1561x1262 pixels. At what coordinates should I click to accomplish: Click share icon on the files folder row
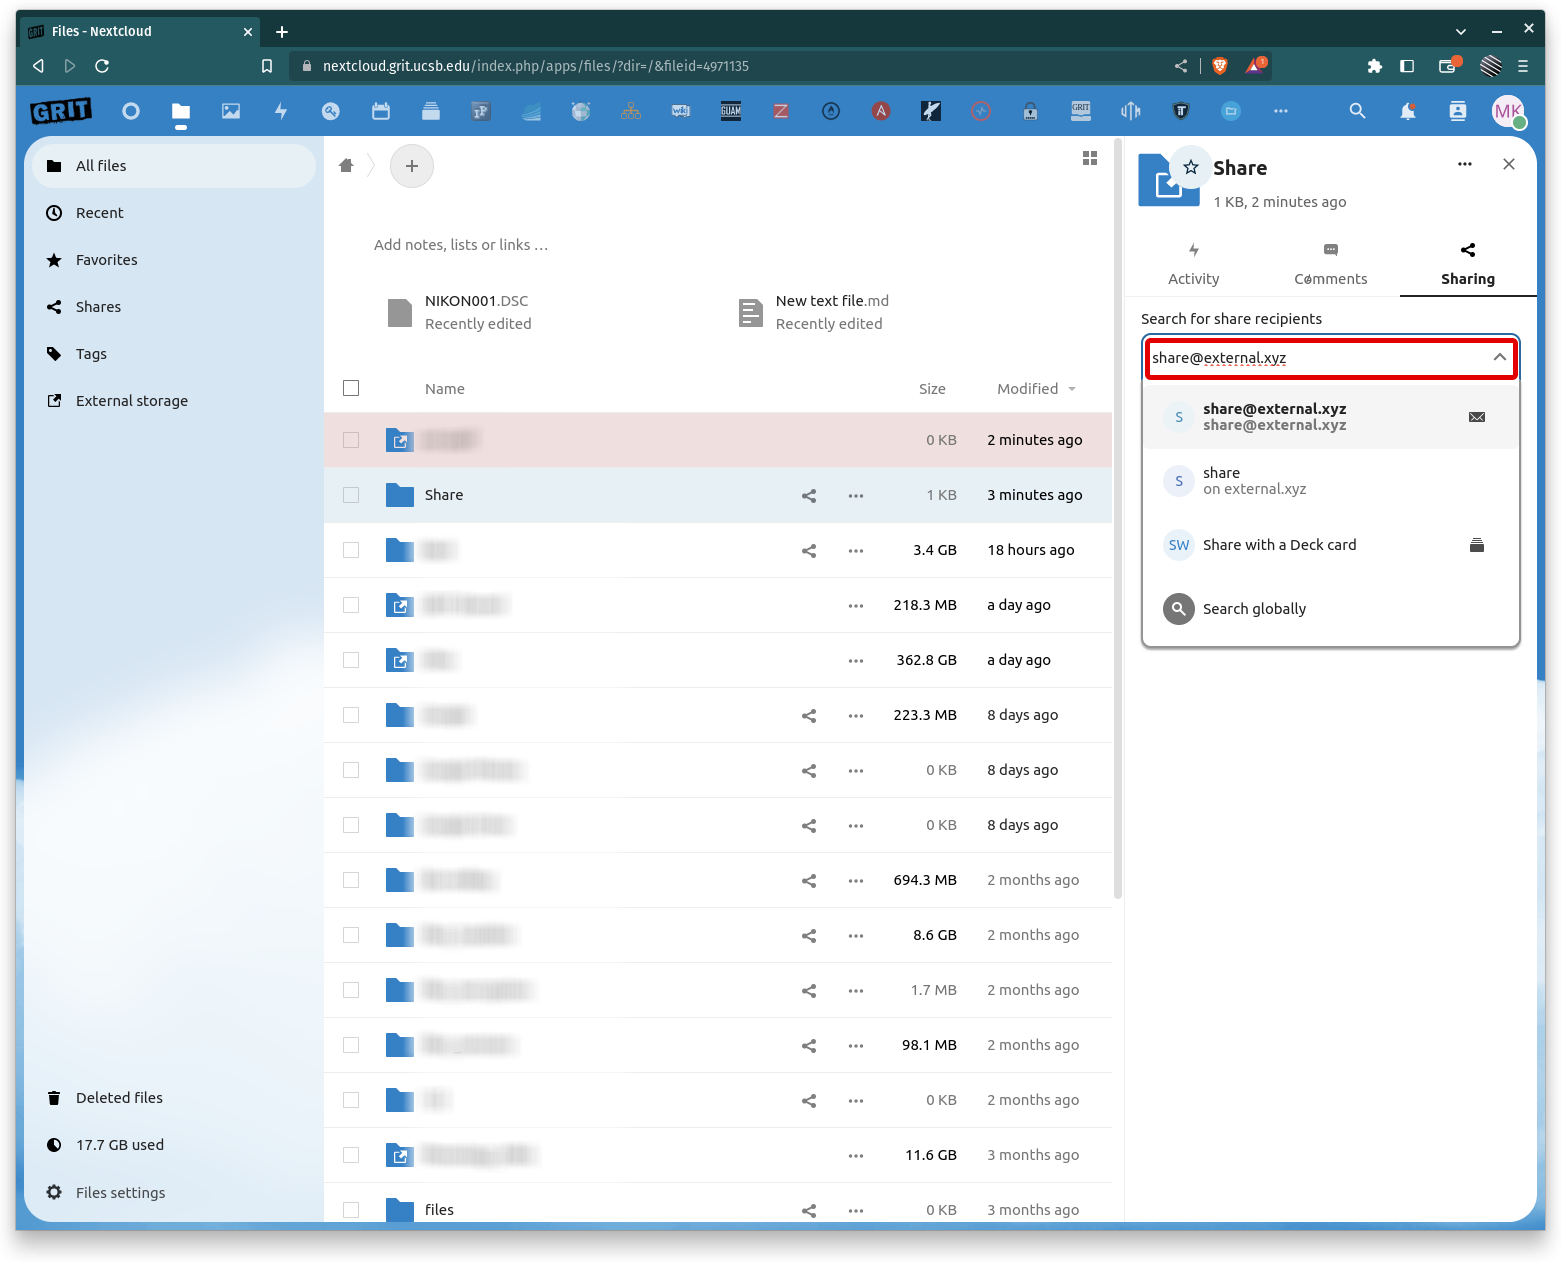click(x=809, y=1210)
